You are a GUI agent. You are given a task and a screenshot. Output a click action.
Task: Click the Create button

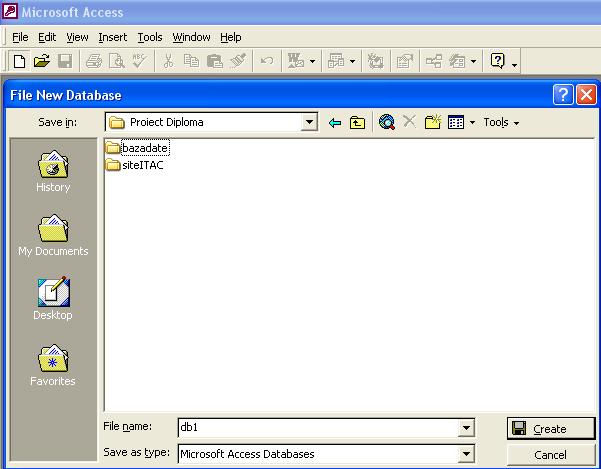coord(551,428)
